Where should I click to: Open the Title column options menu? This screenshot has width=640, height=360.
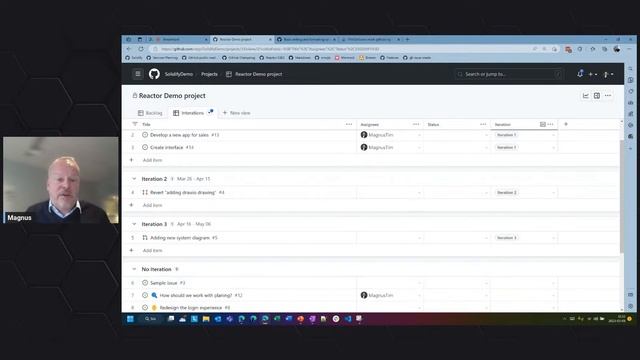point(349,124)
